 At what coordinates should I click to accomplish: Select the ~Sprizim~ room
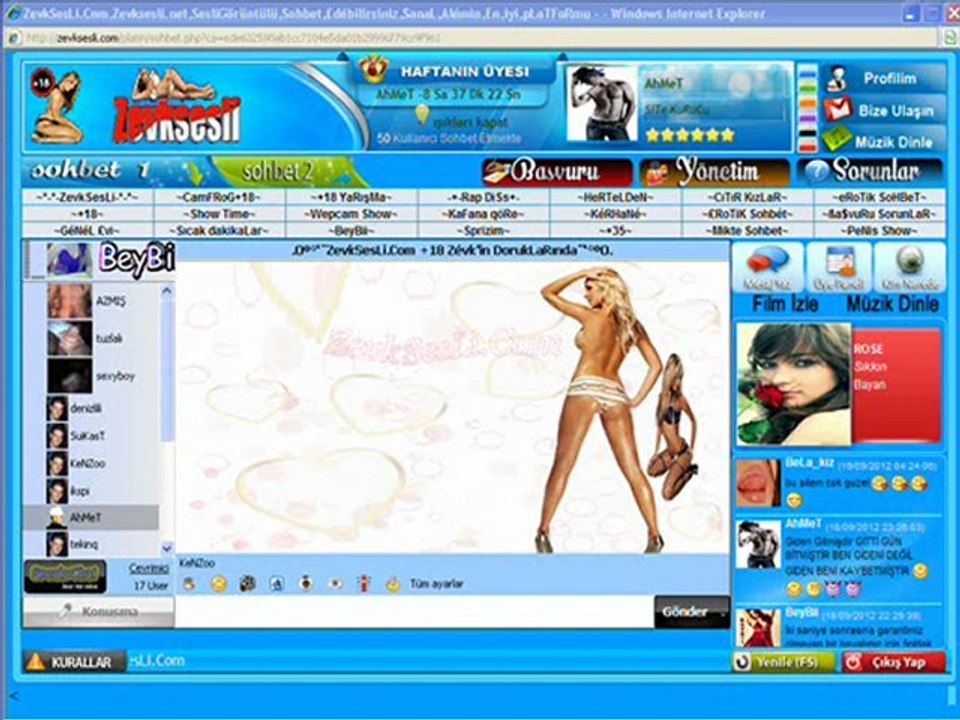click(x=484, y=230)
